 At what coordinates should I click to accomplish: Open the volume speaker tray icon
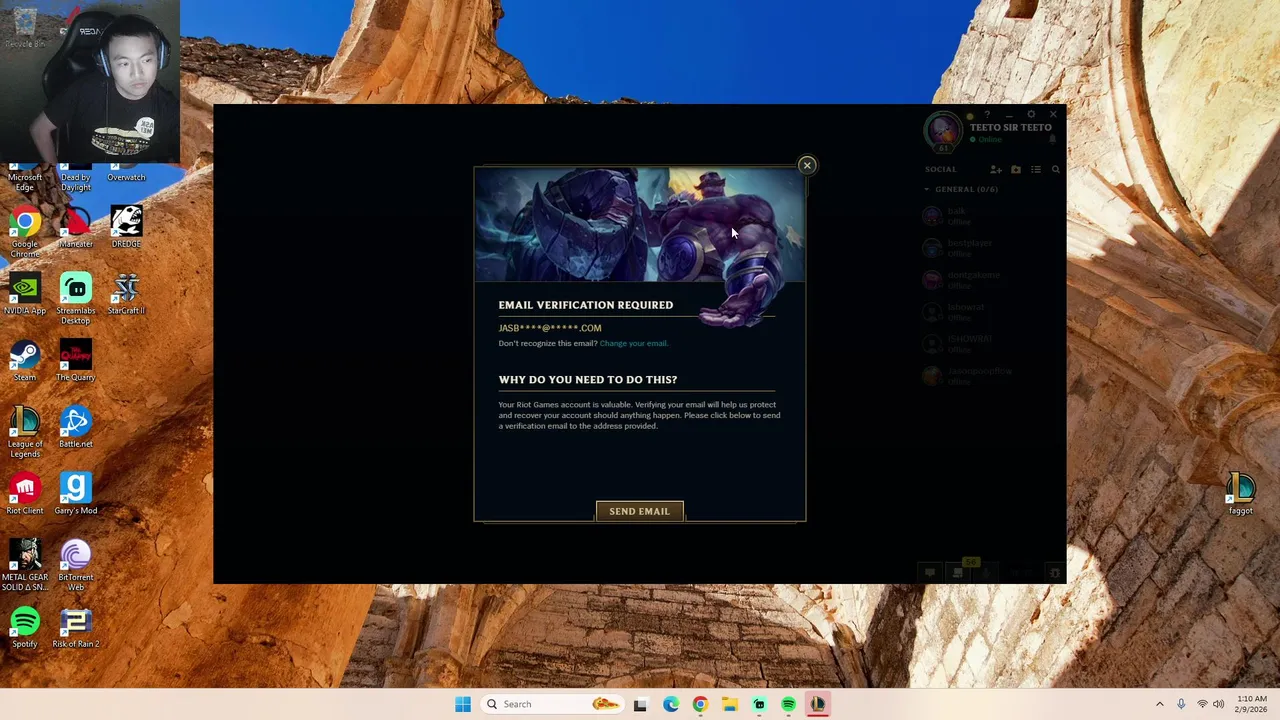coord(1219,704)
